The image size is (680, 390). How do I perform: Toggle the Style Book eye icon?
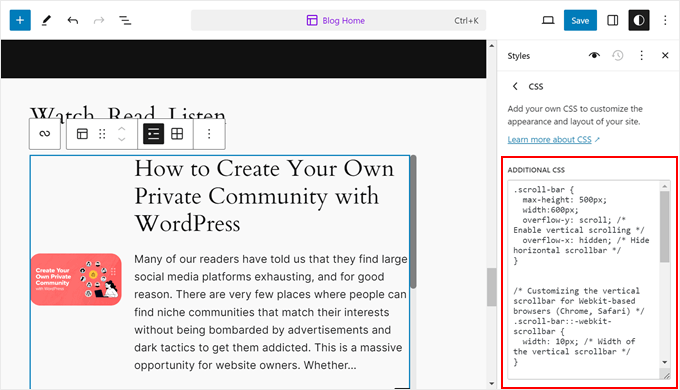click(x=594, y=56)
